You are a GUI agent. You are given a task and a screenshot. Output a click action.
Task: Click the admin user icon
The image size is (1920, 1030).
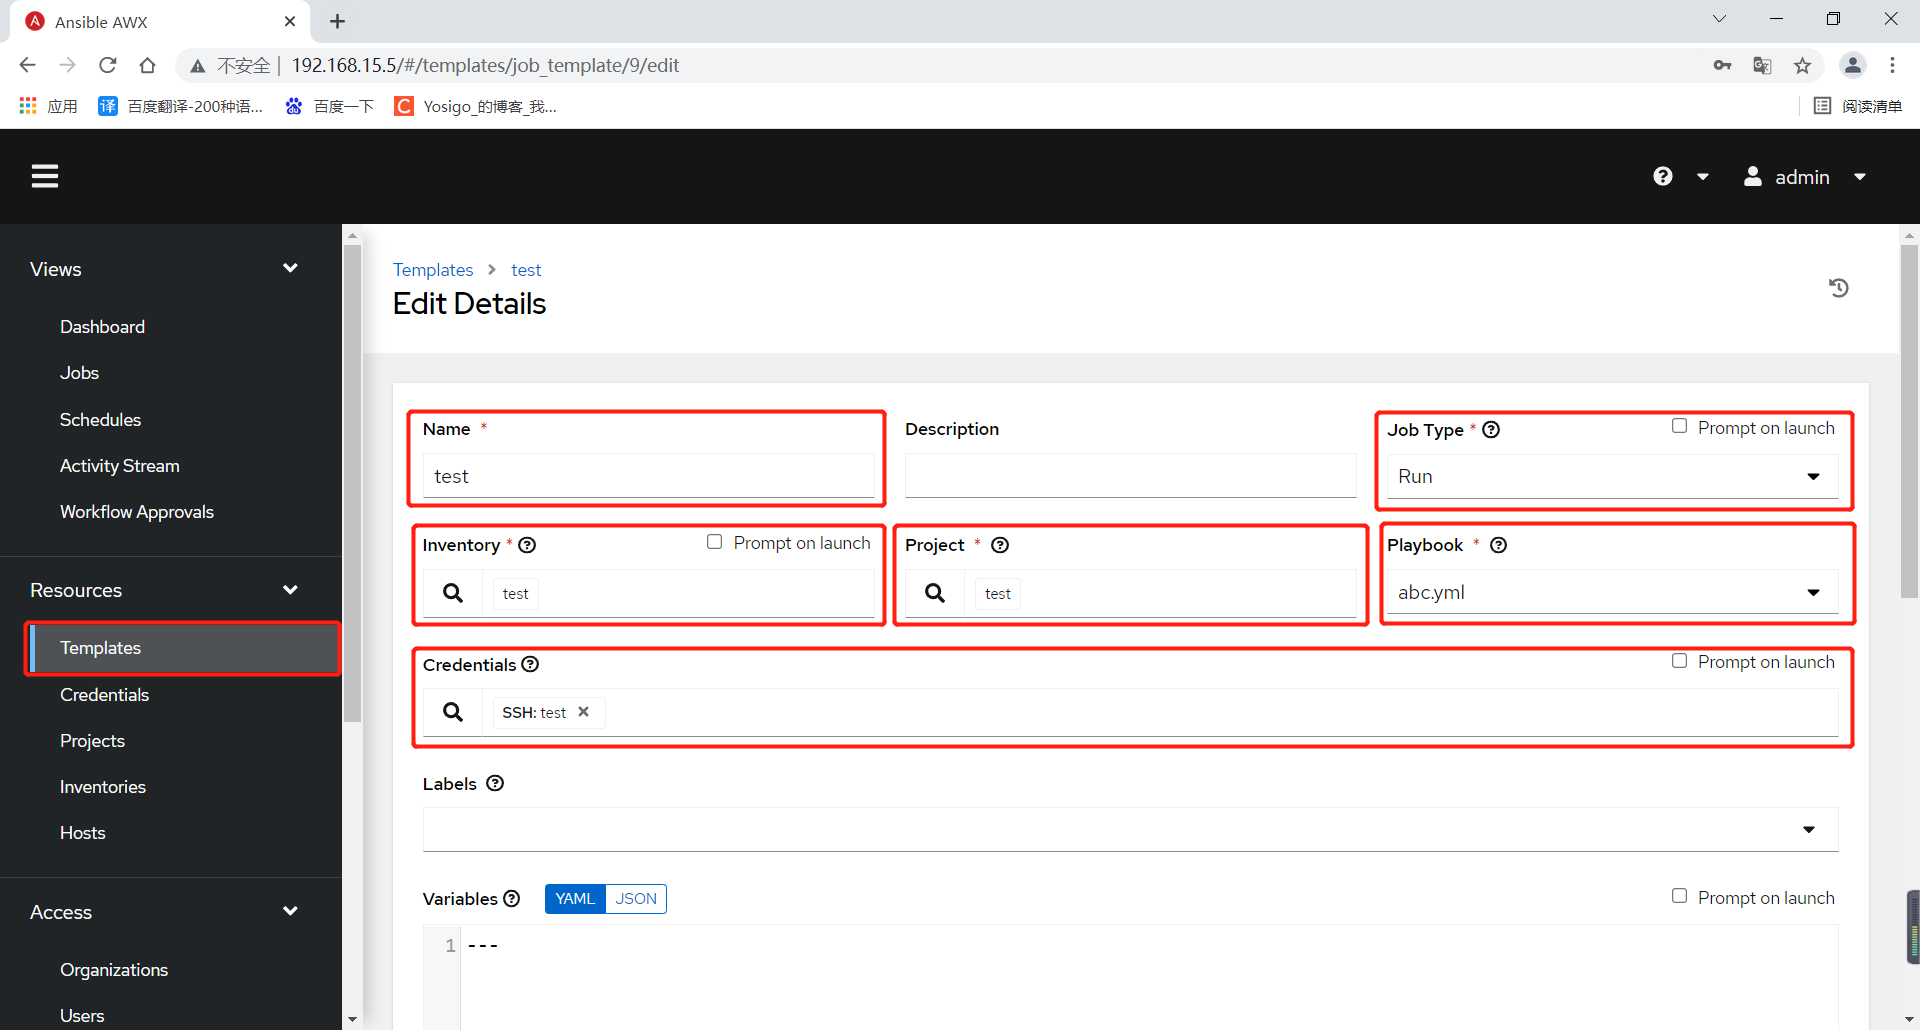click(1752, 176)
